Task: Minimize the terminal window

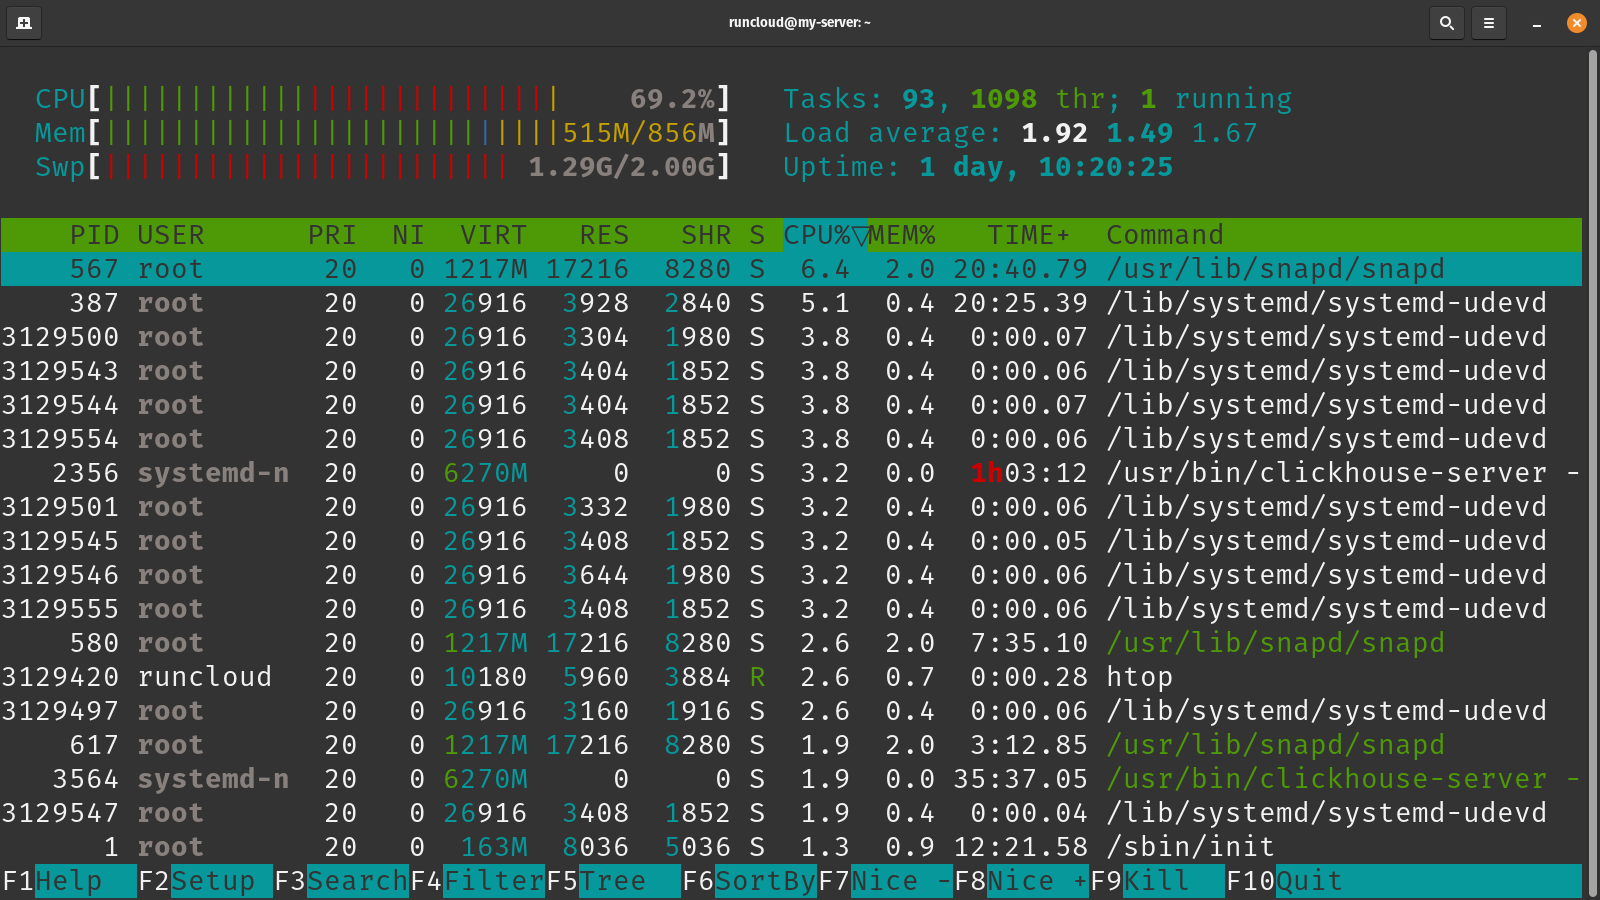Action: tap(1536, 22)
